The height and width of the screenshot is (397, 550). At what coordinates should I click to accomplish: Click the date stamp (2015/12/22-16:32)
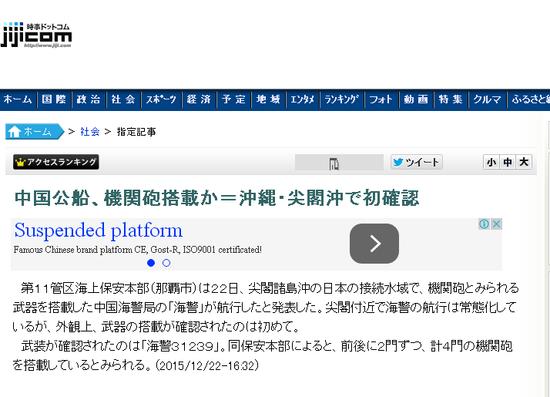206,365
